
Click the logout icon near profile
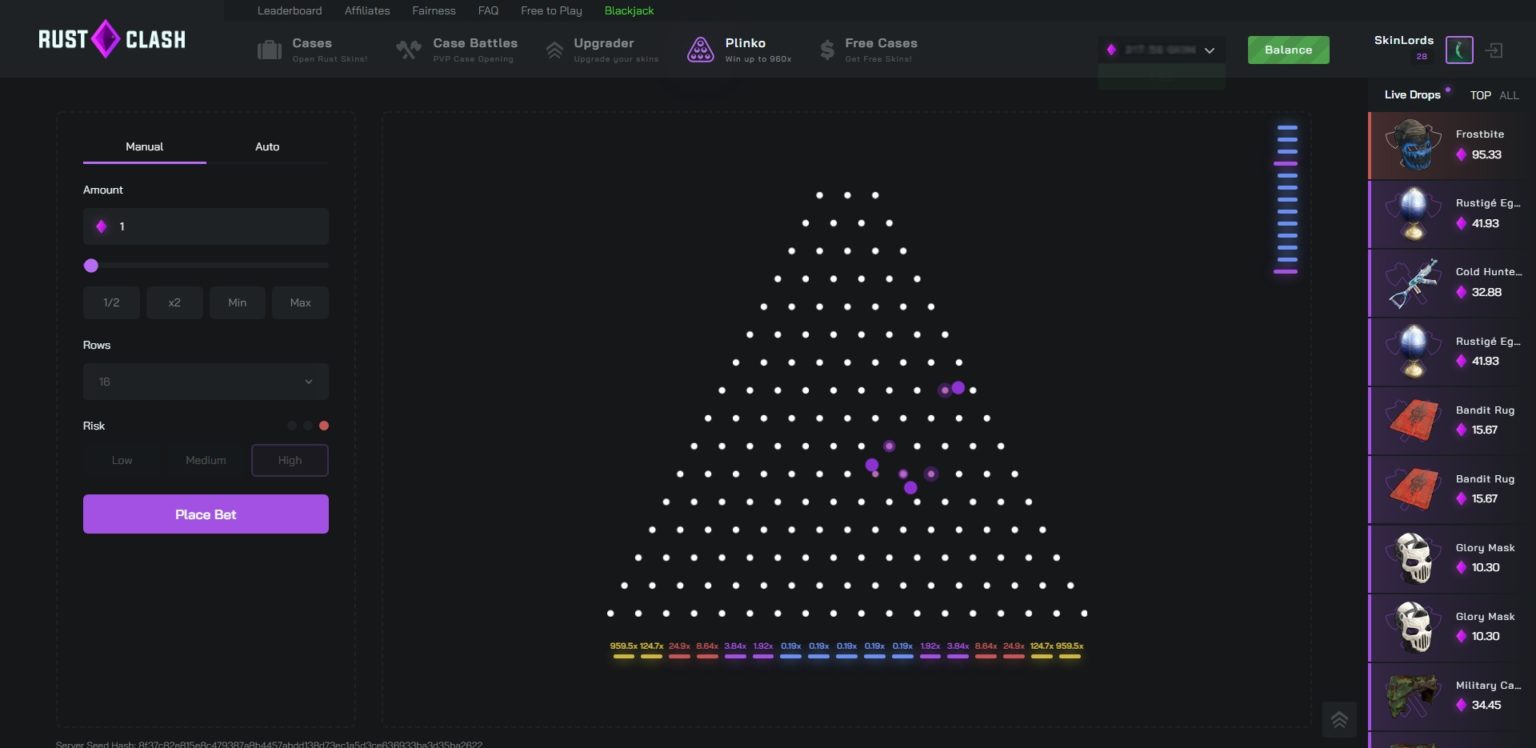1494,50
